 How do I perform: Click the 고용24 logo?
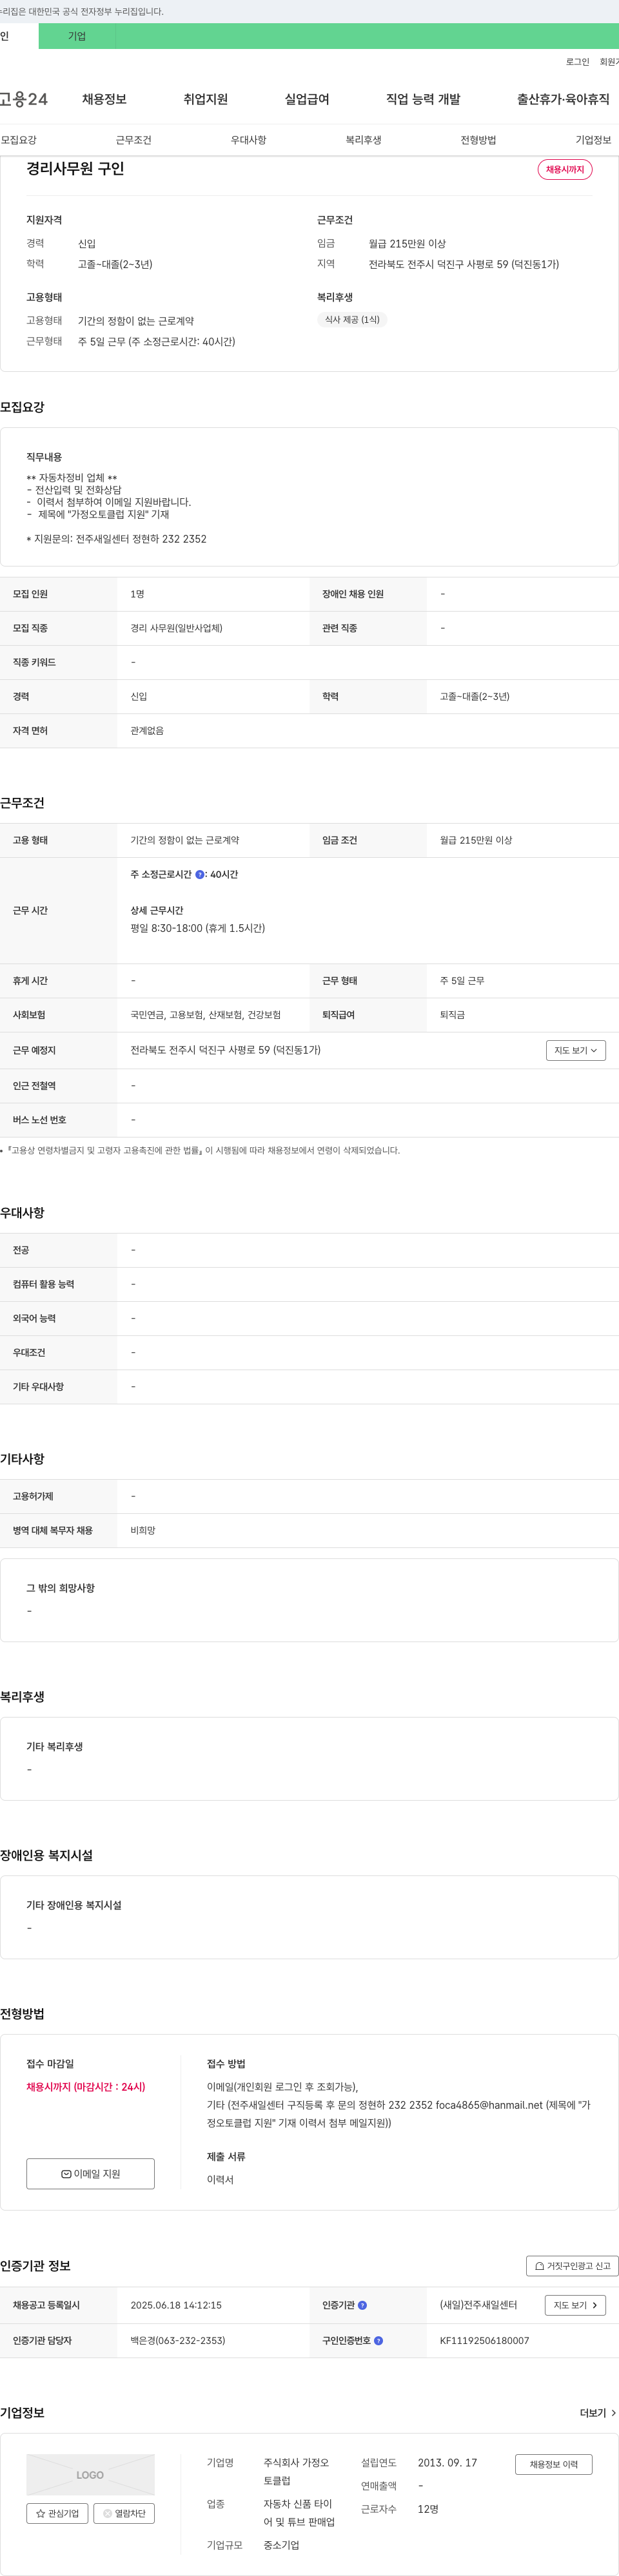(23, 99)
